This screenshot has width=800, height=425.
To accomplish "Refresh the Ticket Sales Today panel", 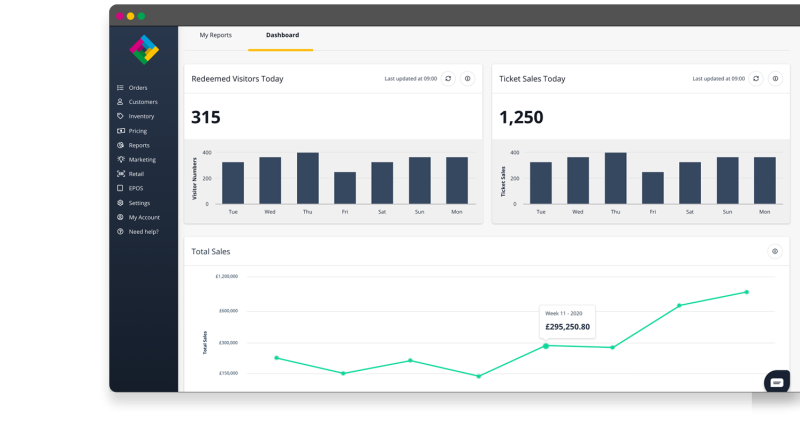I will (756, 78).
